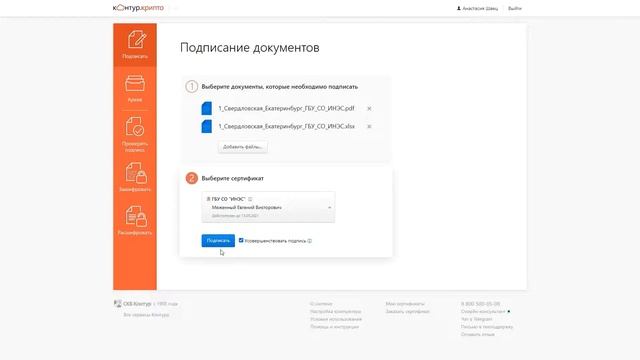The height and width of the screenshot is (360, 640).
Task: Select pdf file name 1_Свердловская_Екатеринбург_ГБУ_СО_ИНЭС.pdf
Action: tap(286, 108)
